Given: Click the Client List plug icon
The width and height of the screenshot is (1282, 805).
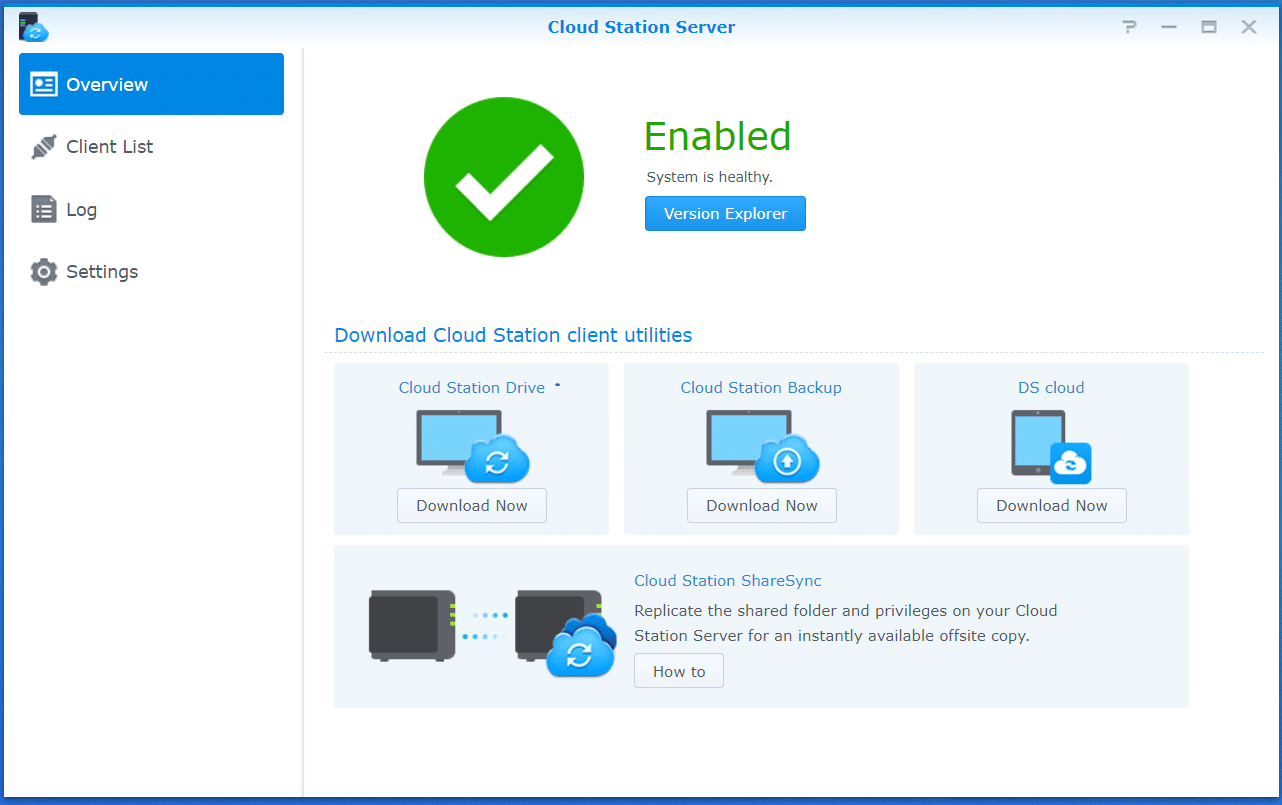Looking at the screenshot, I should coord(43,147).
